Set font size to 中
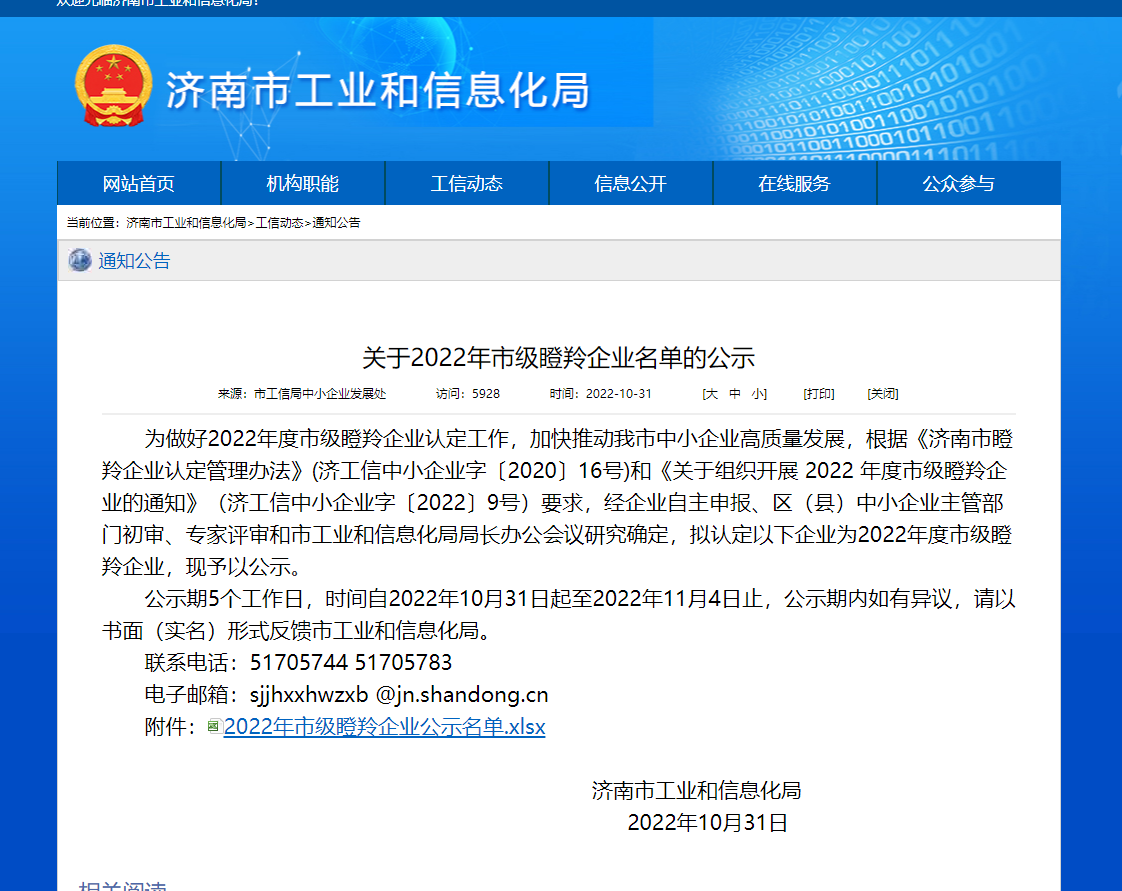 [735, 394]
